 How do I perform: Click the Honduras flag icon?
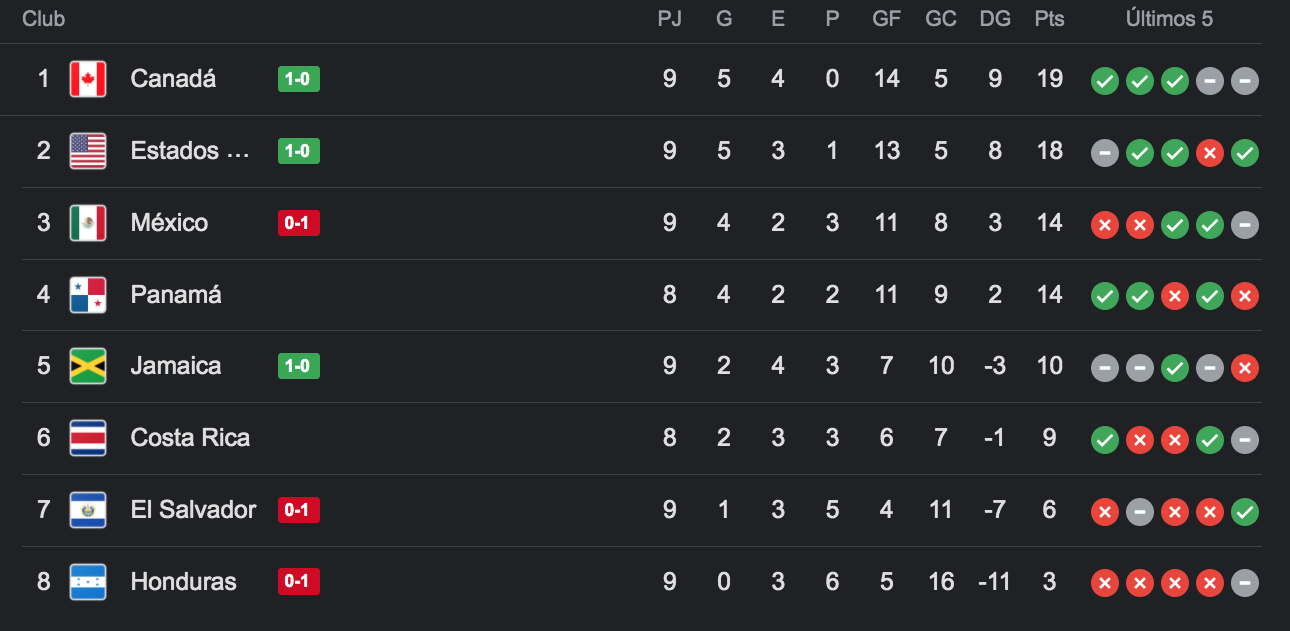point(88,581)
